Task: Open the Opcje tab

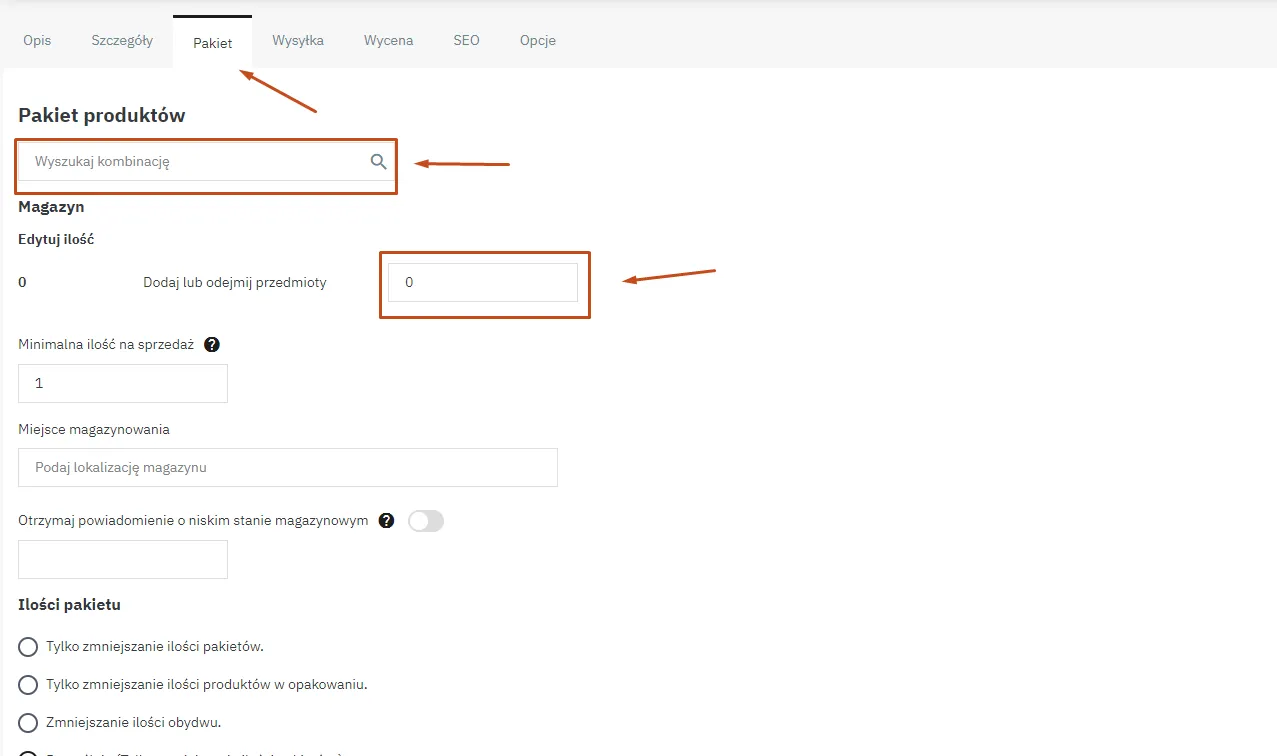Action: pyautogui.click(x=537, y=41)
